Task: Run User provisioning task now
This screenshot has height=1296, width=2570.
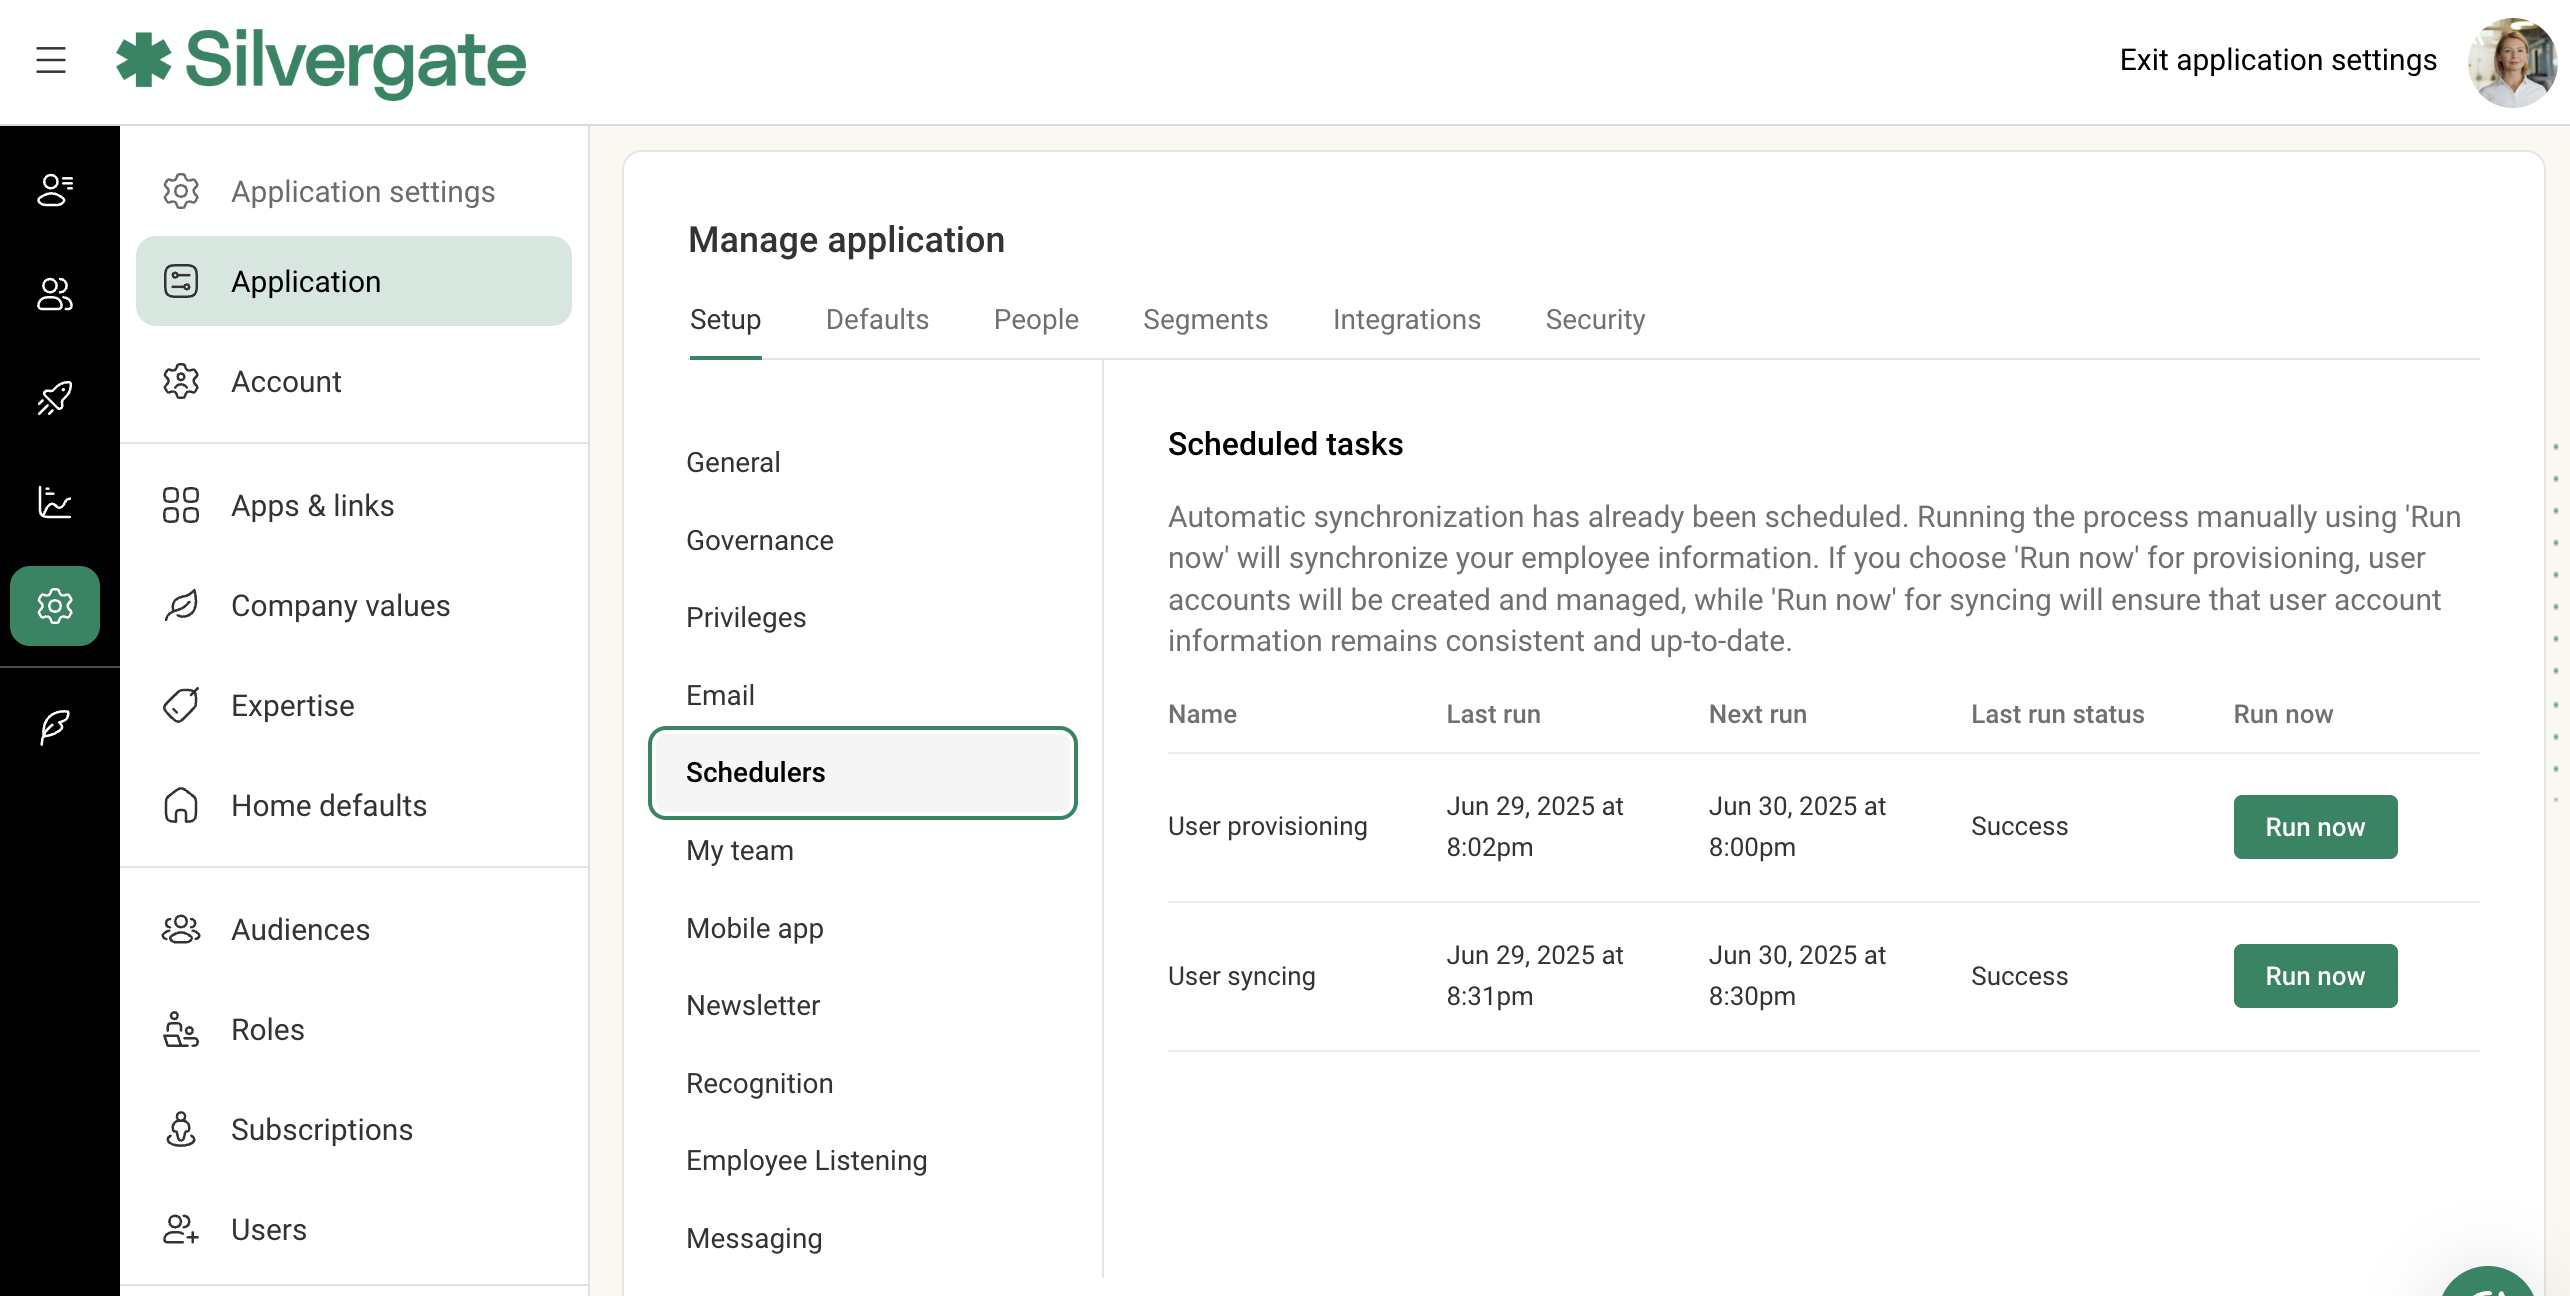Action: (x=2314, y=827)
